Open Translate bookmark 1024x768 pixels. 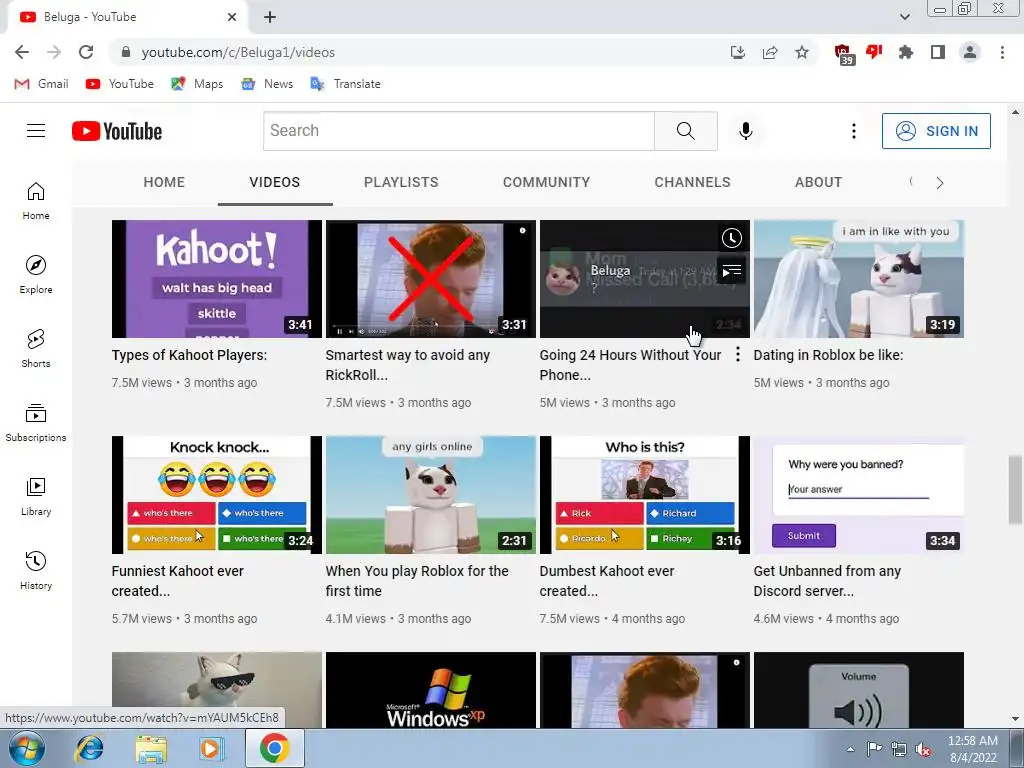click(345, 84)
